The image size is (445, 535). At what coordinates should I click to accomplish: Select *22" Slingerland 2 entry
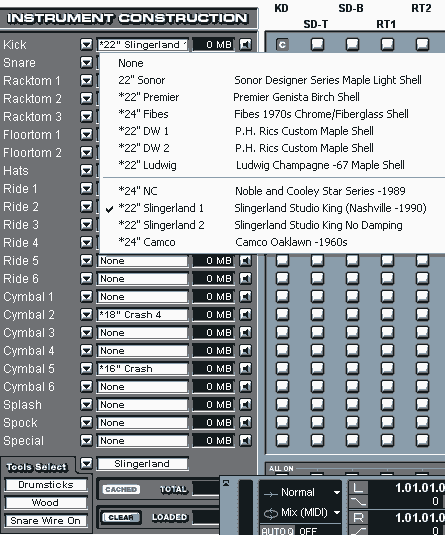[x=272, y=225]
